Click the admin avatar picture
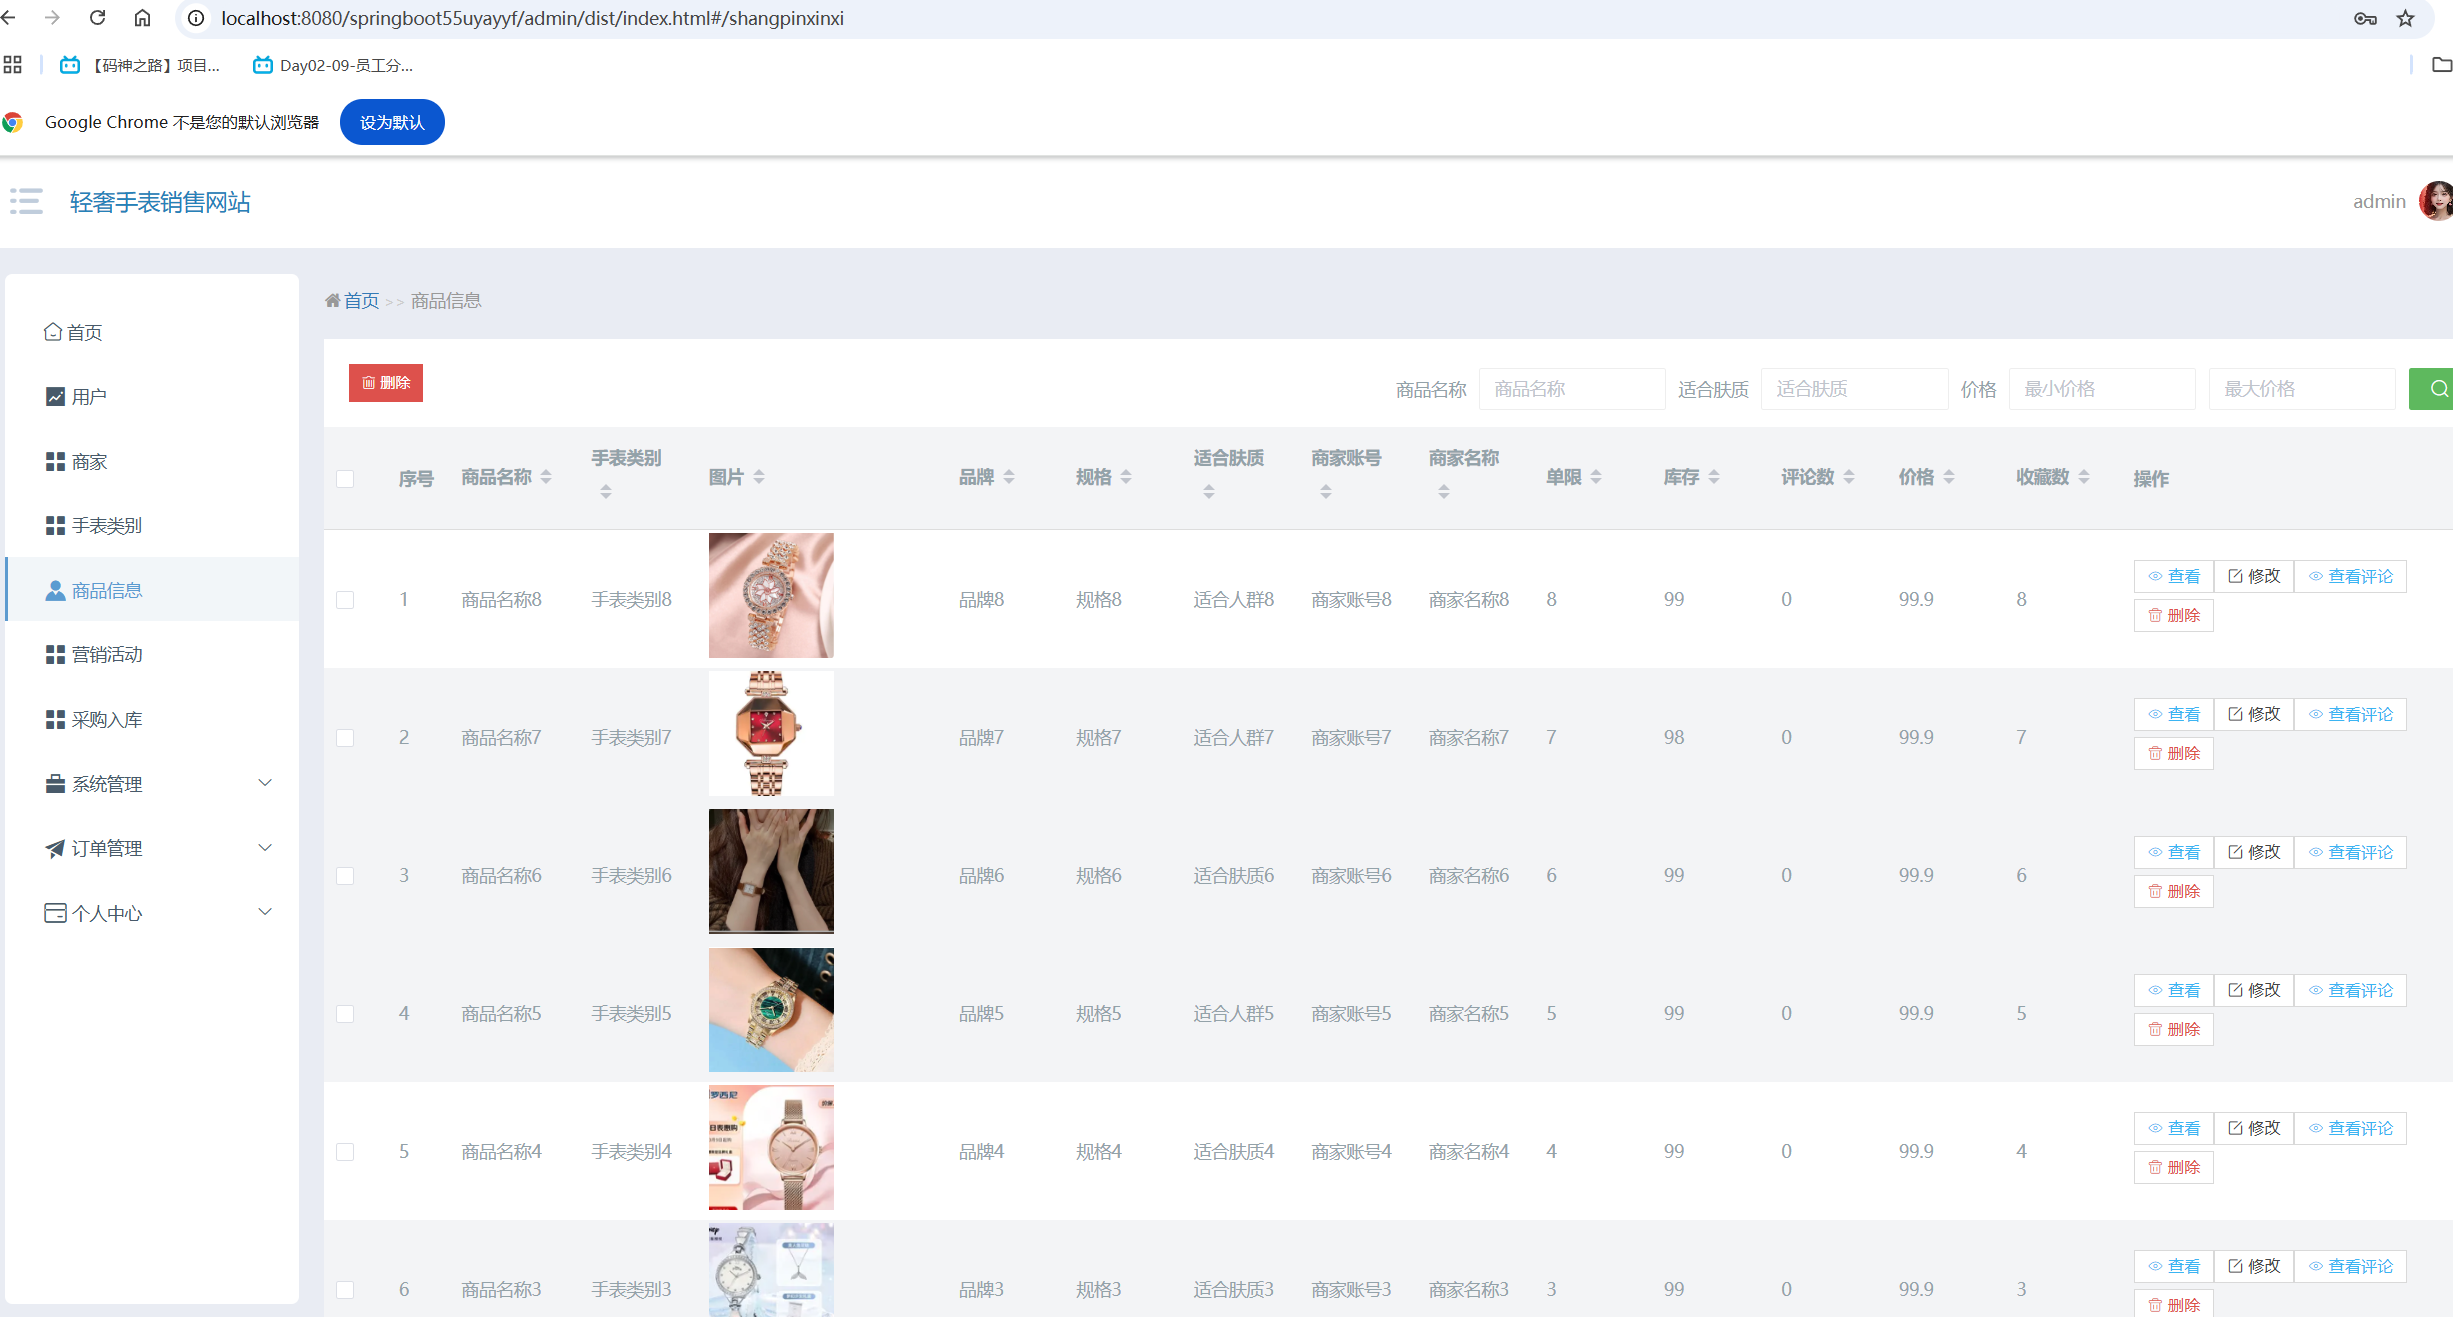Image resolution: width=2453 pixels, height=1317 pixels. [x=2436, y=201]
